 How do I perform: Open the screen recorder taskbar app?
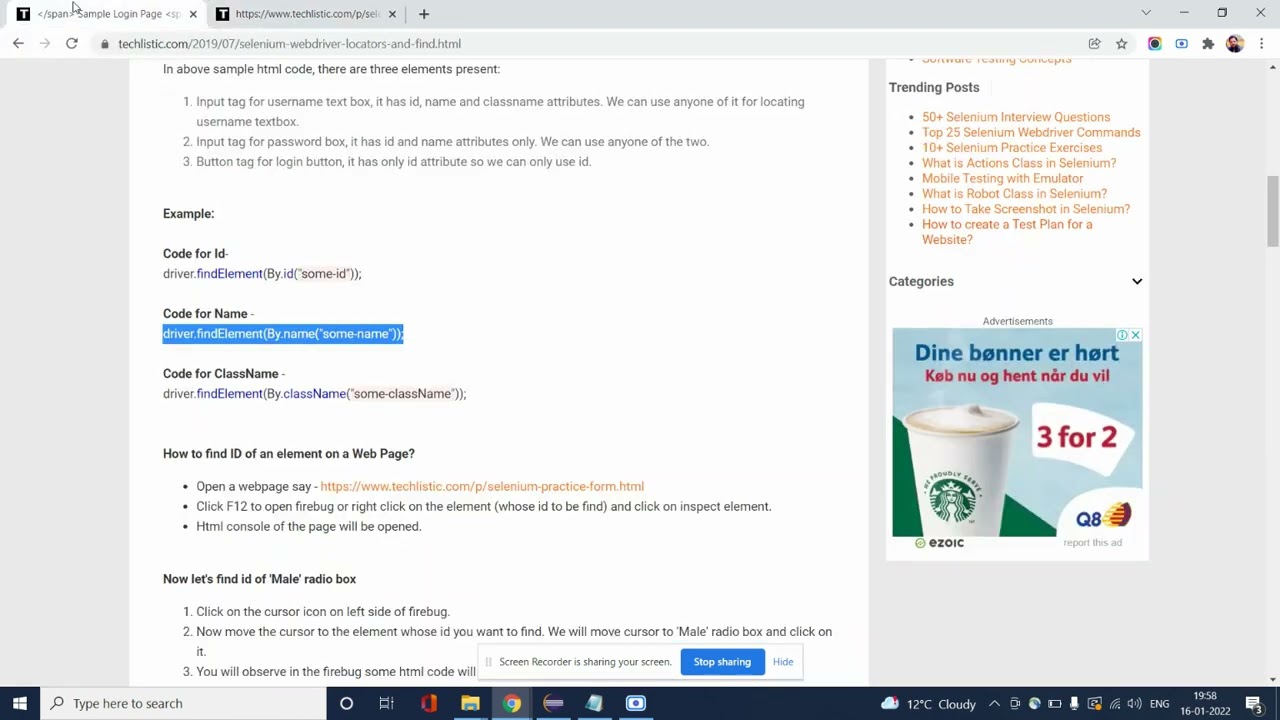636,704
